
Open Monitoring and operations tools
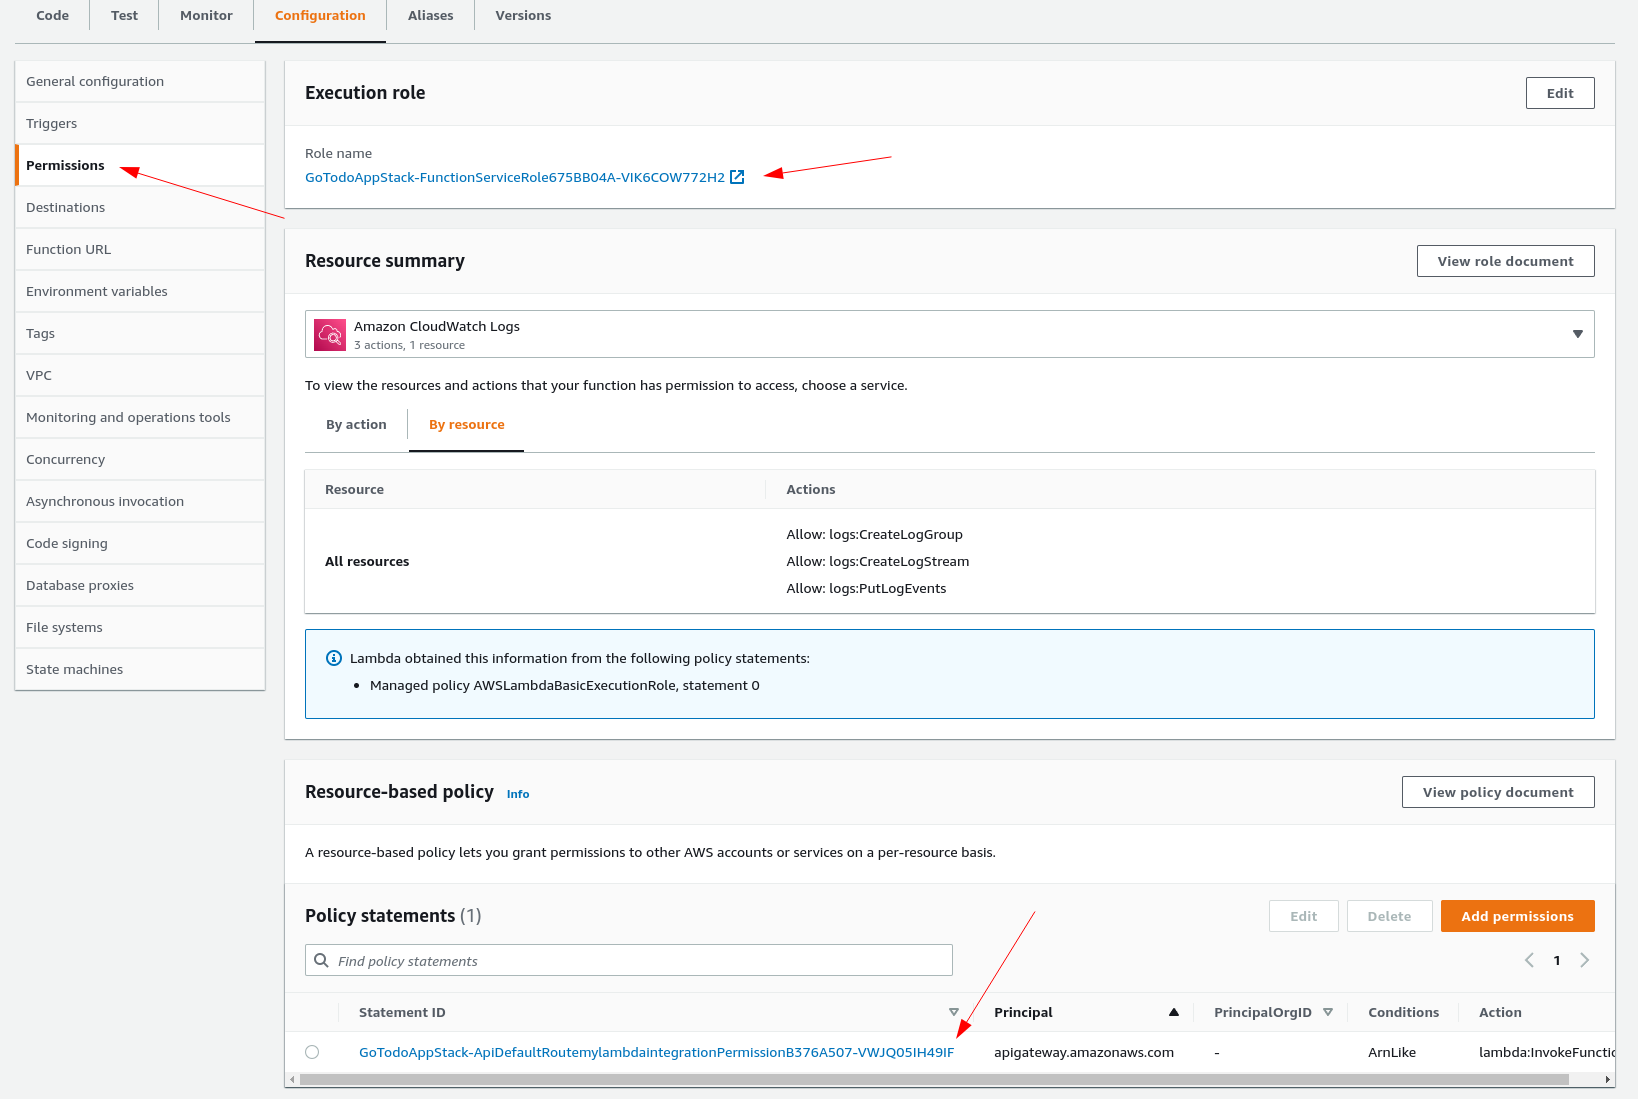(140, 418)
